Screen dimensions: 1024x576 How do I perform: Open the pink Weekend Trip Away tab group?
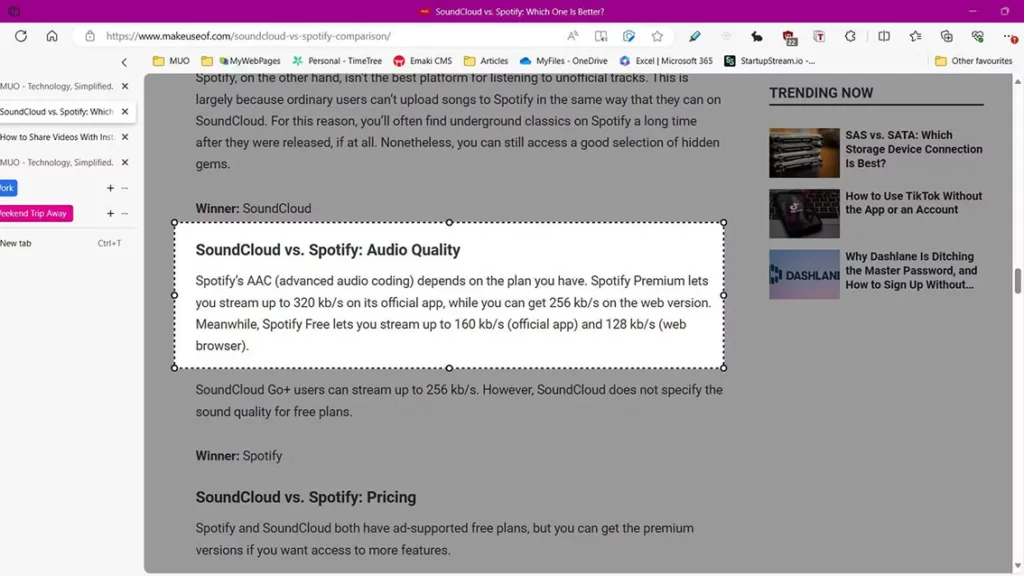tap(35, 214)
